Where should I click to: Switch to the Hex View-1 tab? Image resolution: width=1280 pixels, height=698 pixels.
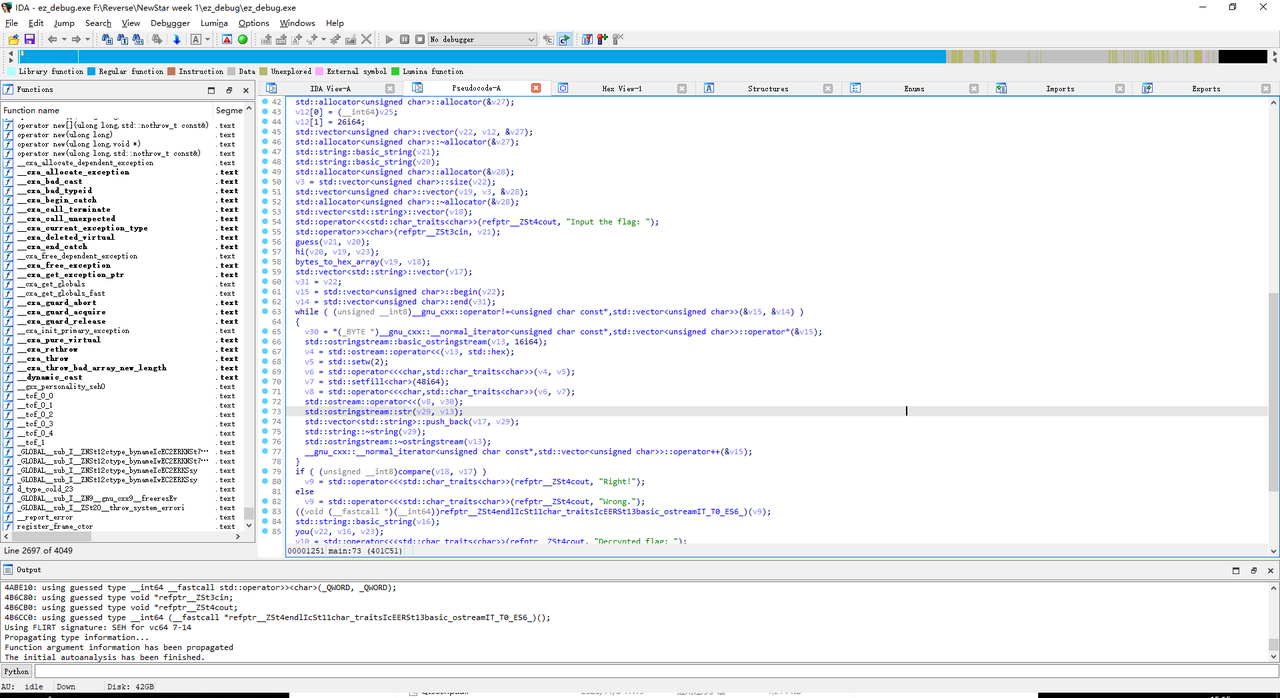[x=621, y=89]
